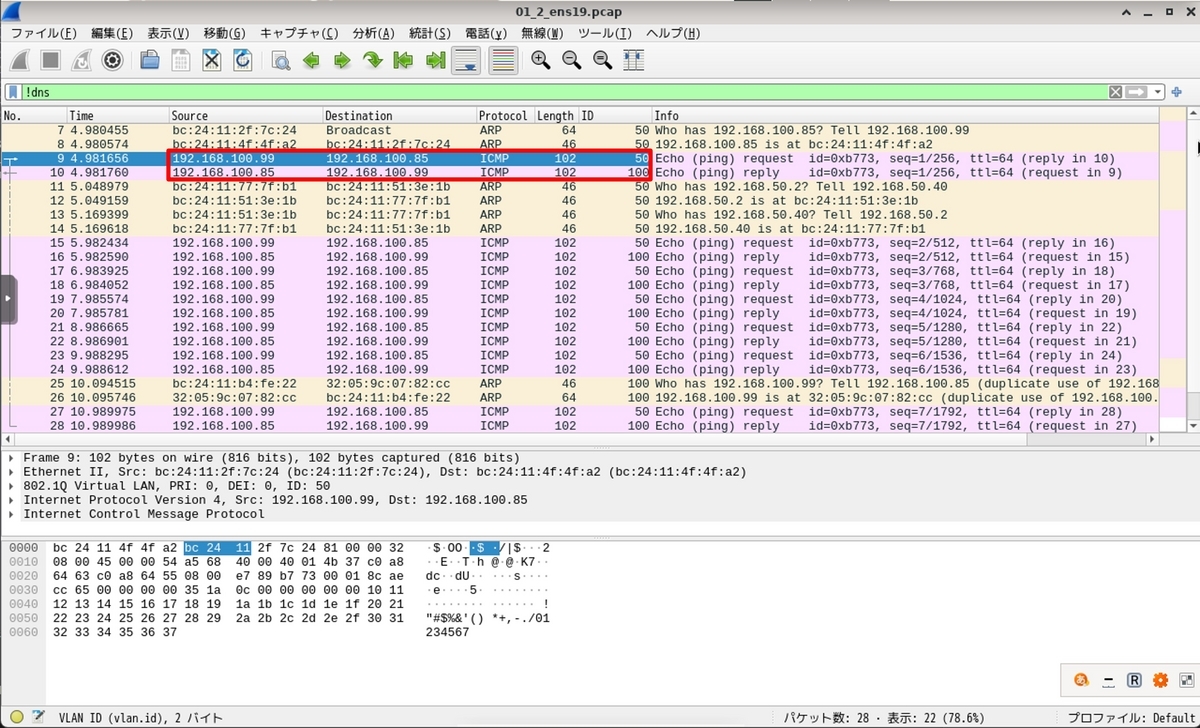Zoom in on packet text
Image resolution: width=1200 pixels, height=728 pixels.
[541, 60]
